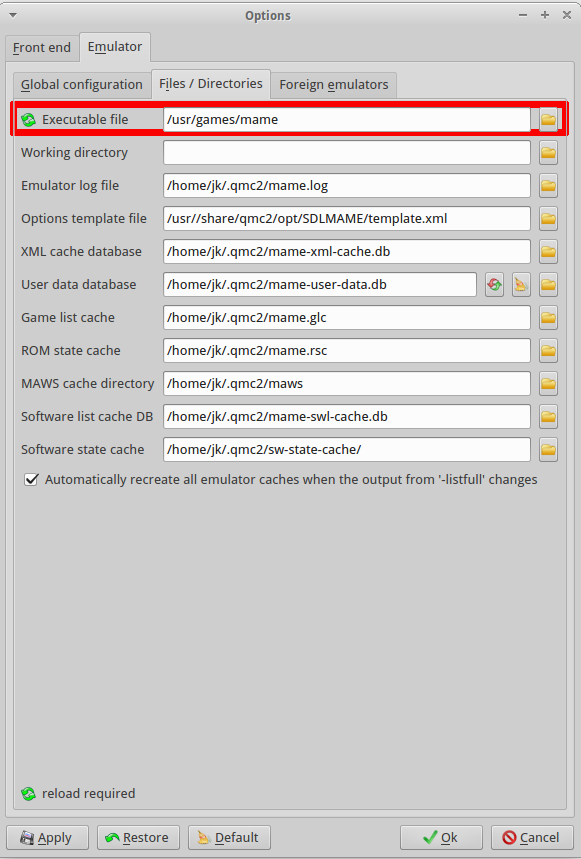Click into the Working directory text field
581x859 pixels.
(x=347, y=153)
